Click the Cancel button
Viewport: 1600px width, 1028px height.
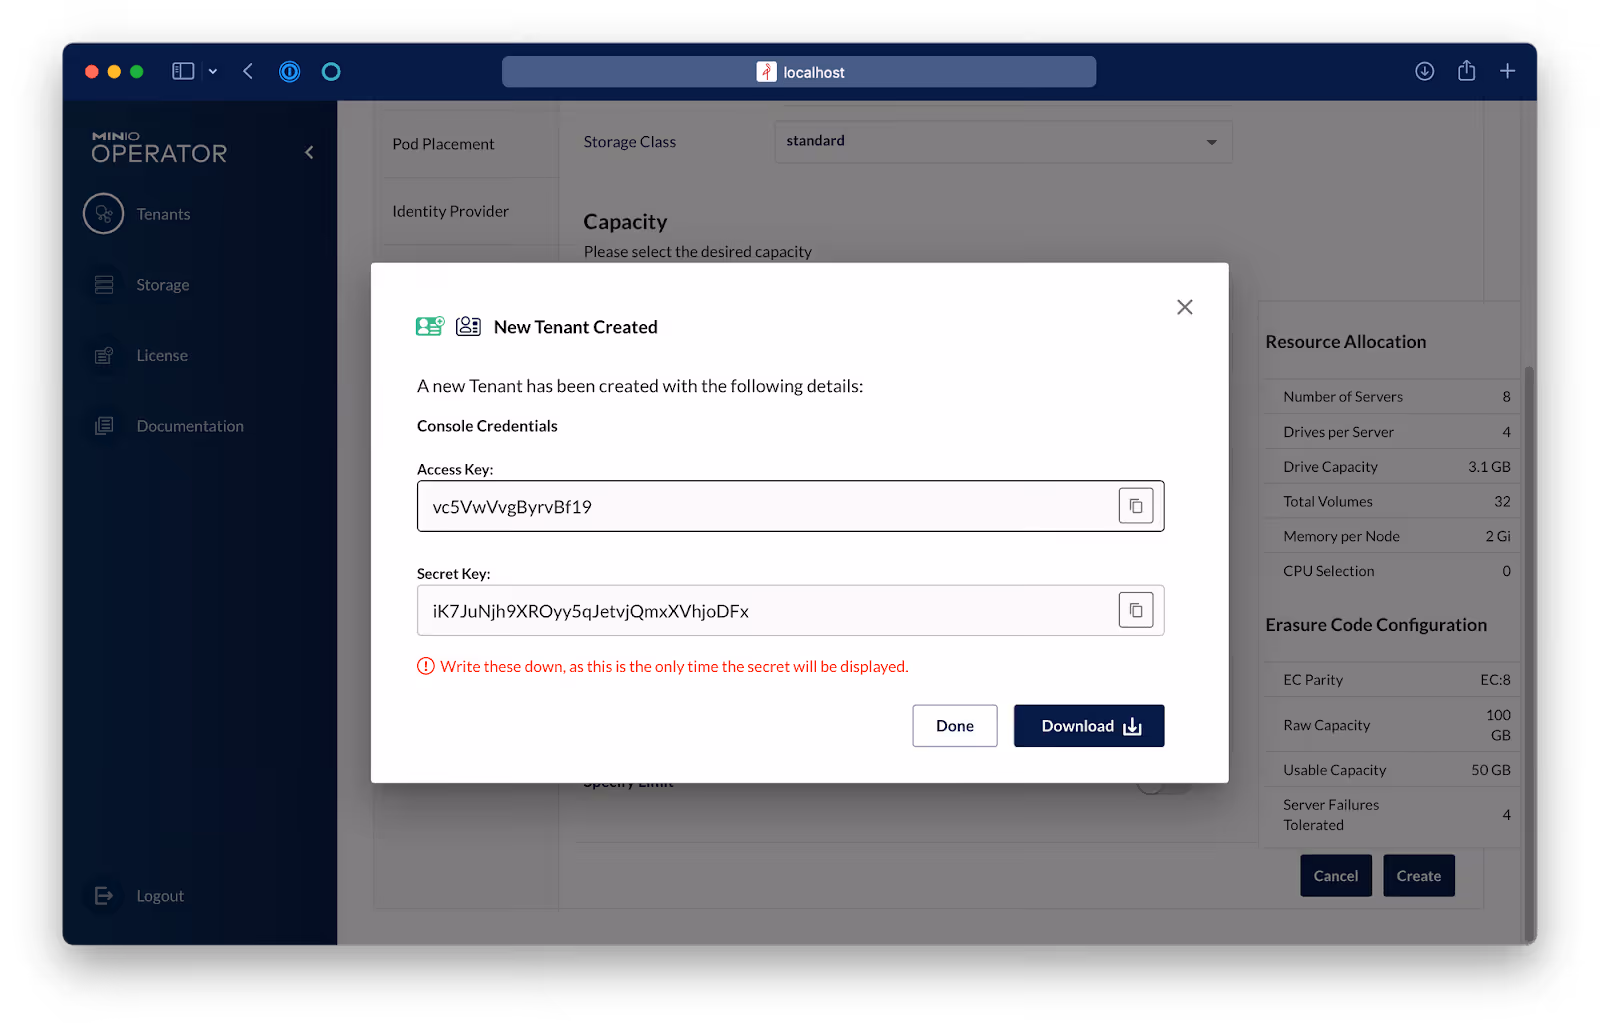[1335, 876]
